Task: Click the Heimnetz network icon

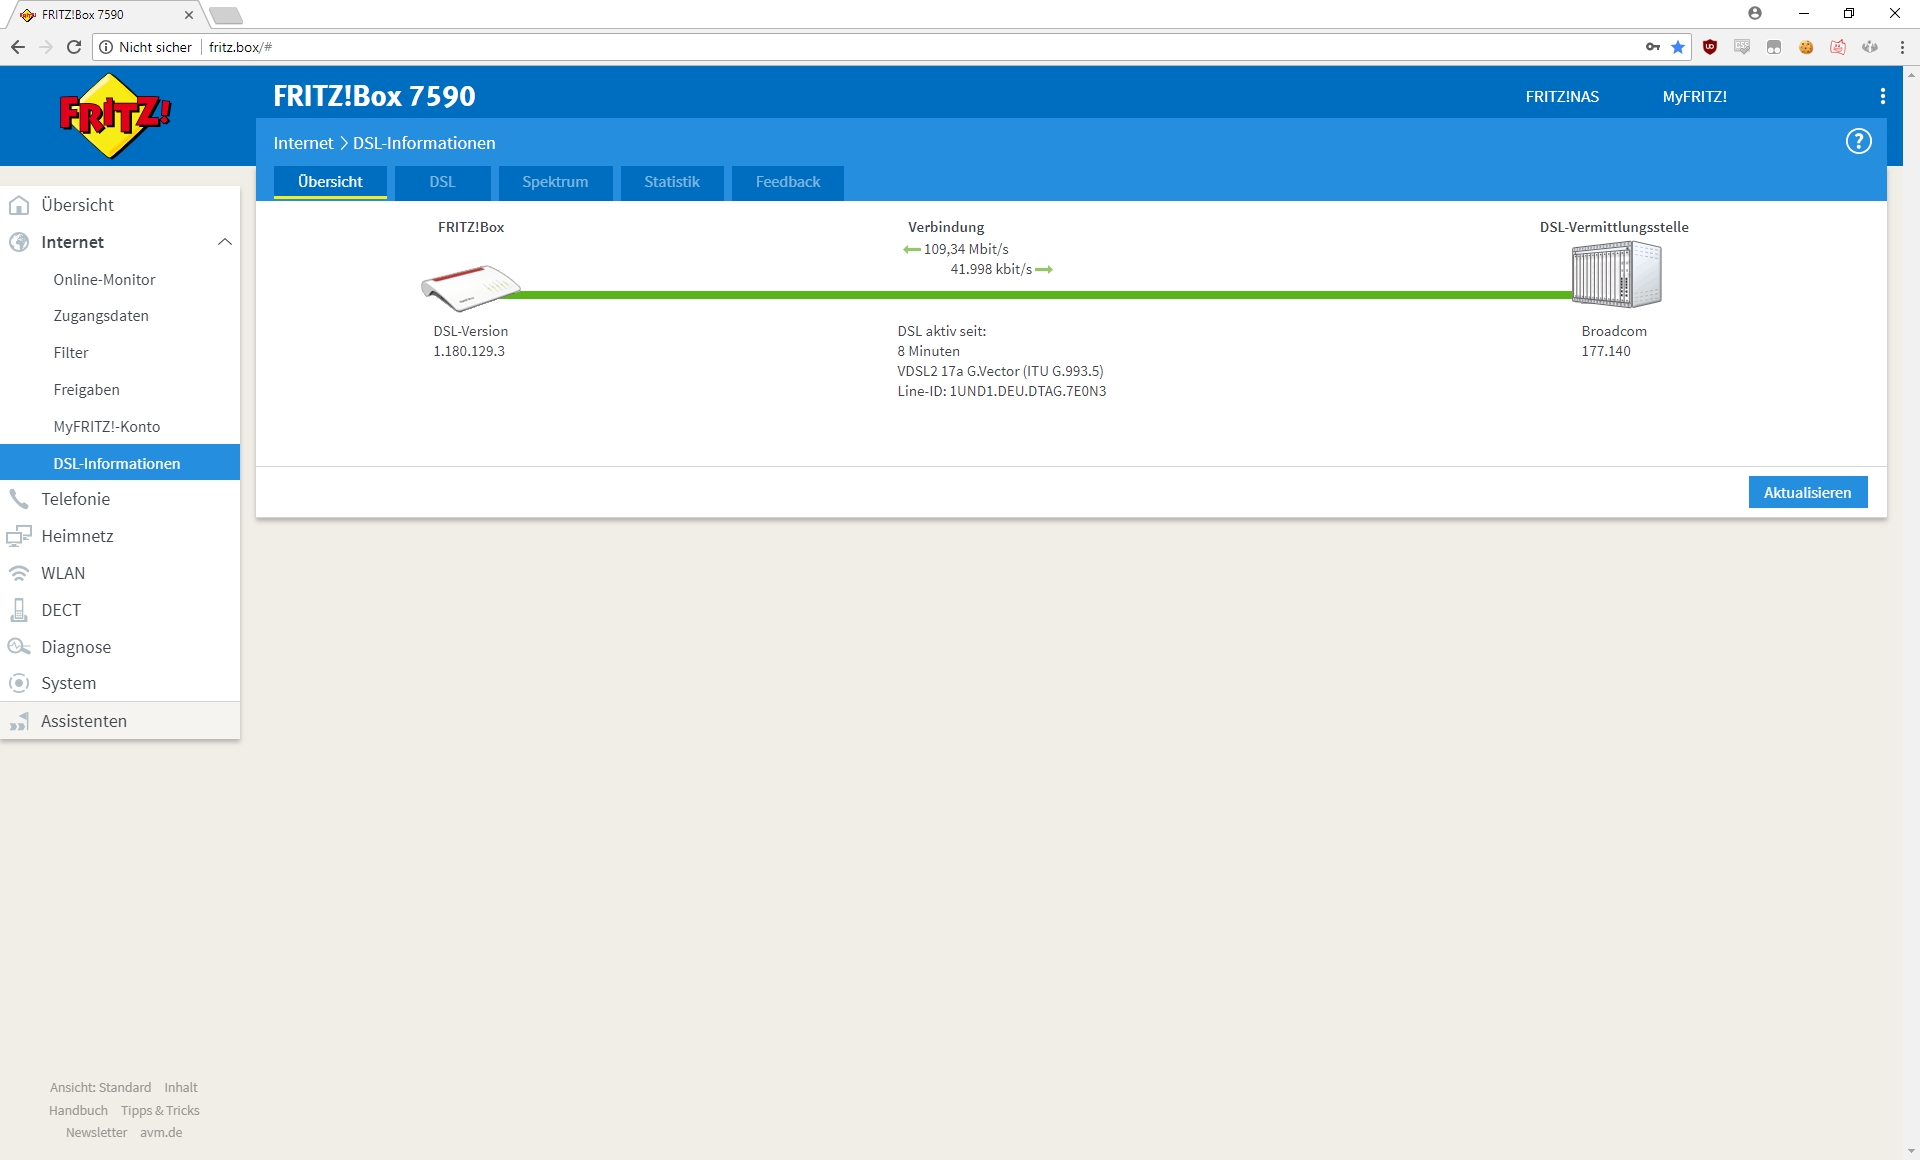Action: (x=19, y=536)
